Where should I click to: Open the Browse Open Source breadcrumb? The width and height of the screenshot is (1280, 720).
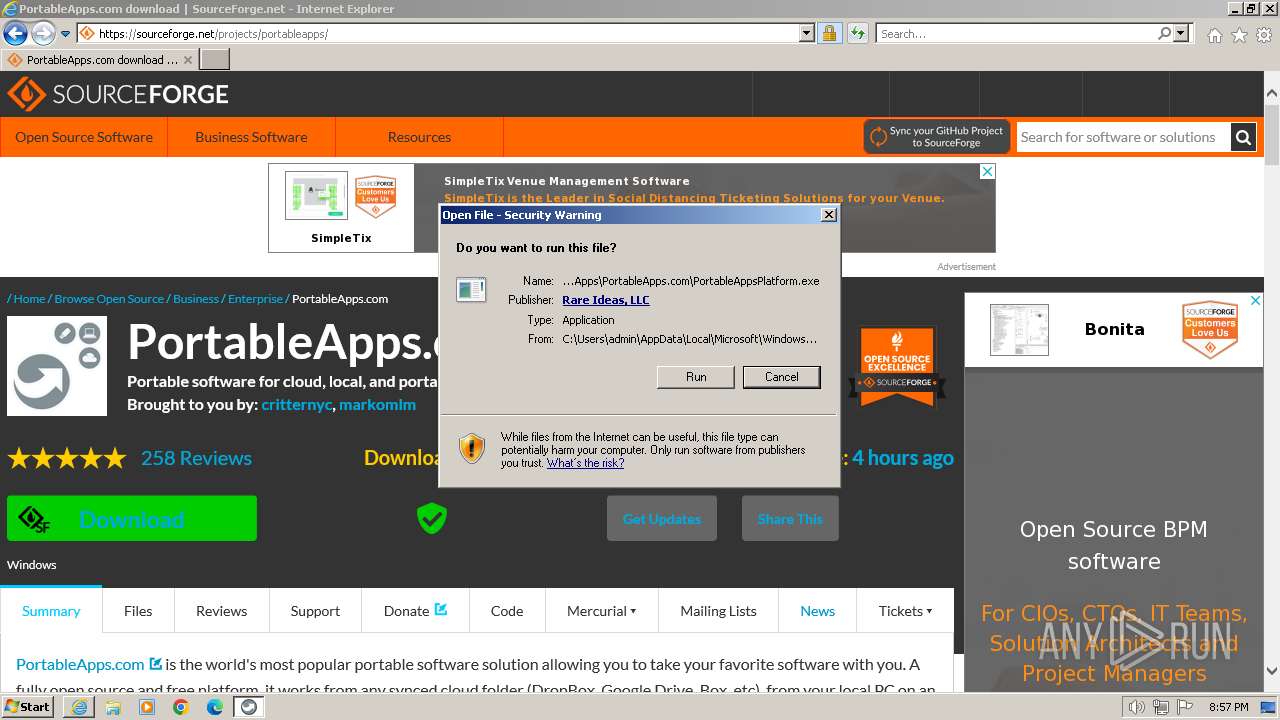click(109, 299)
